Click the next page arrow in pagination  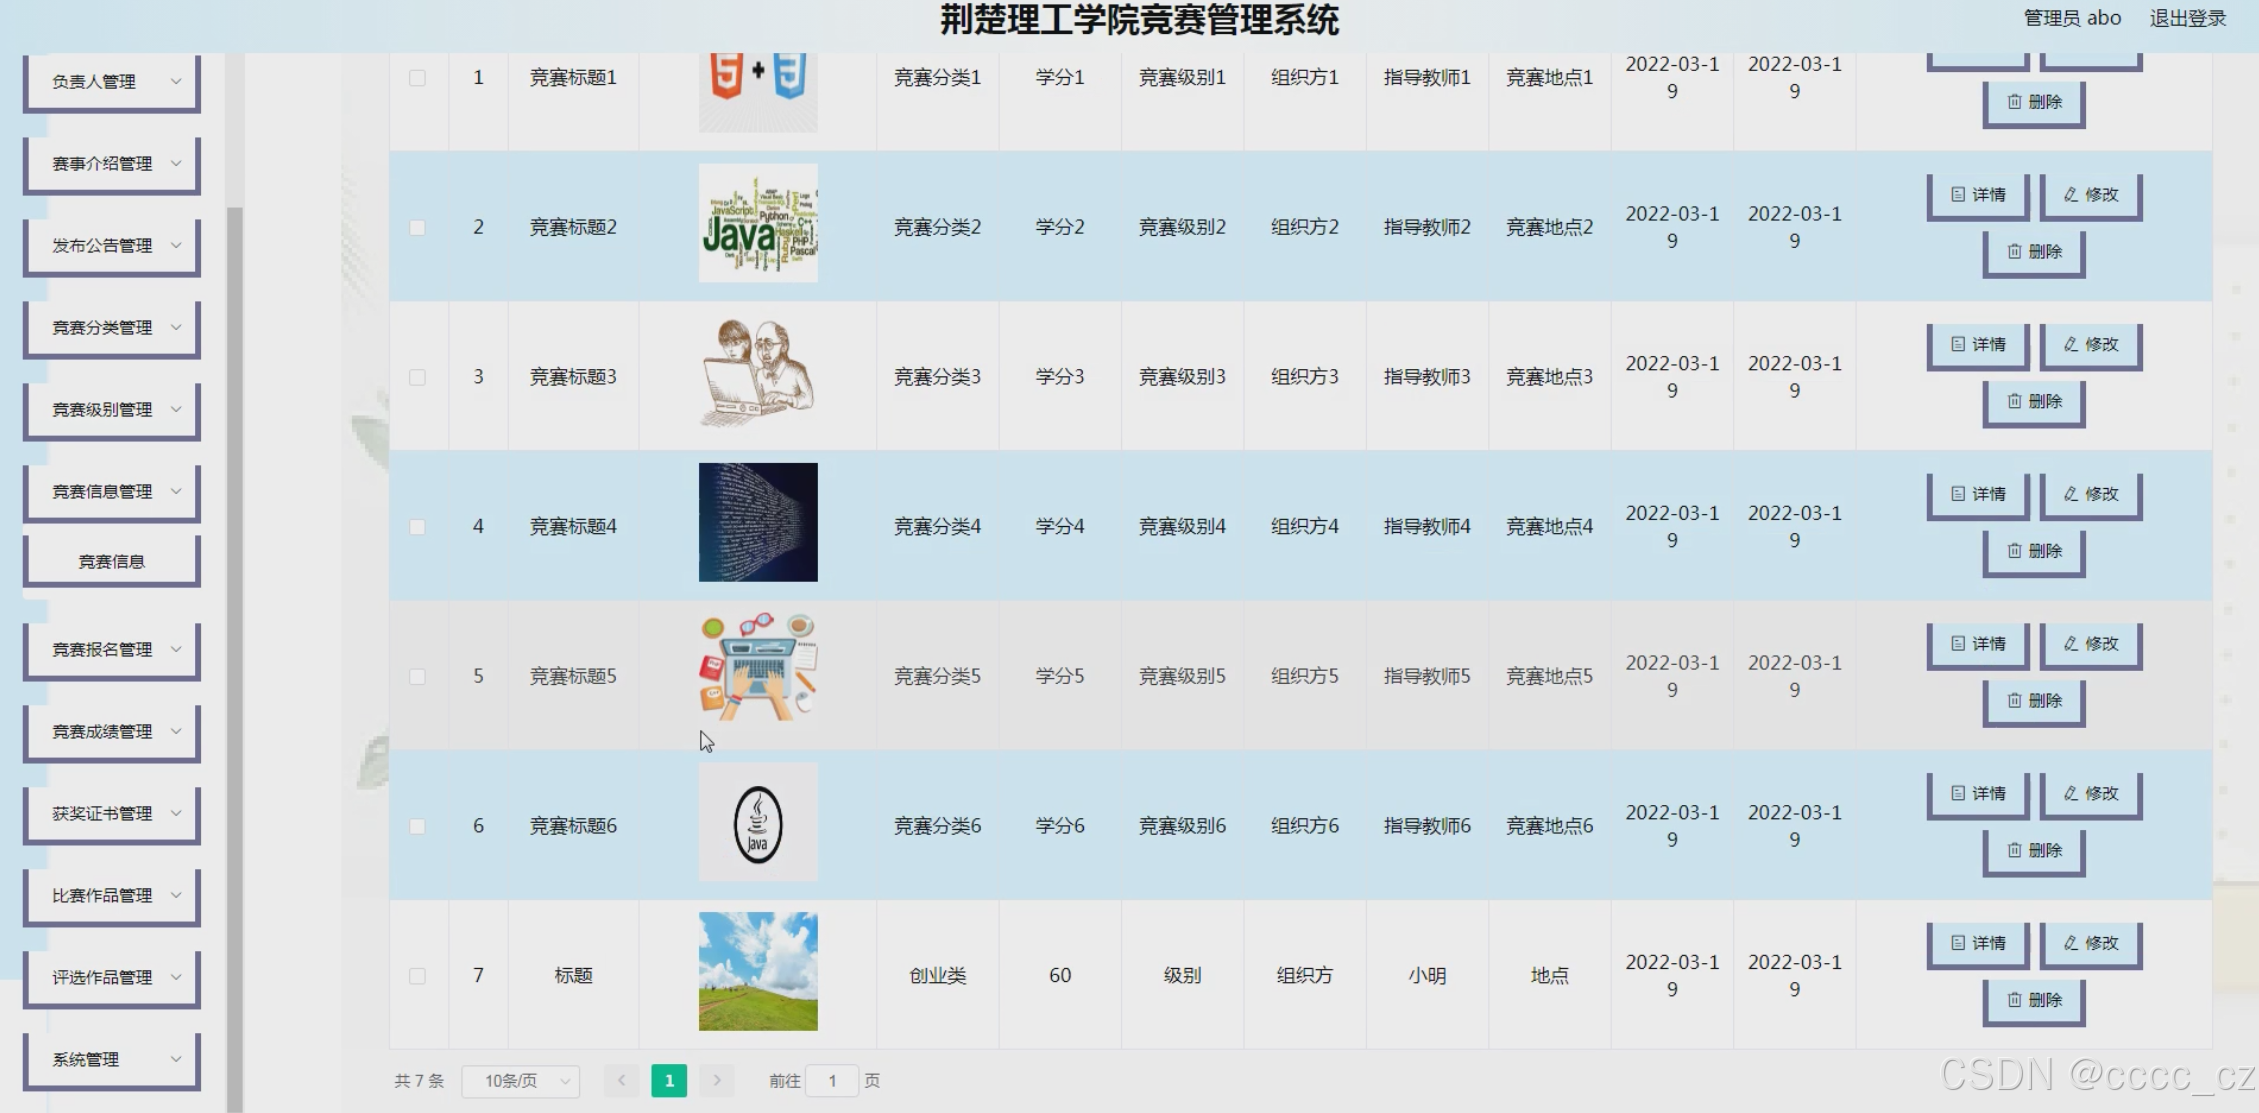coord(716,1080)
